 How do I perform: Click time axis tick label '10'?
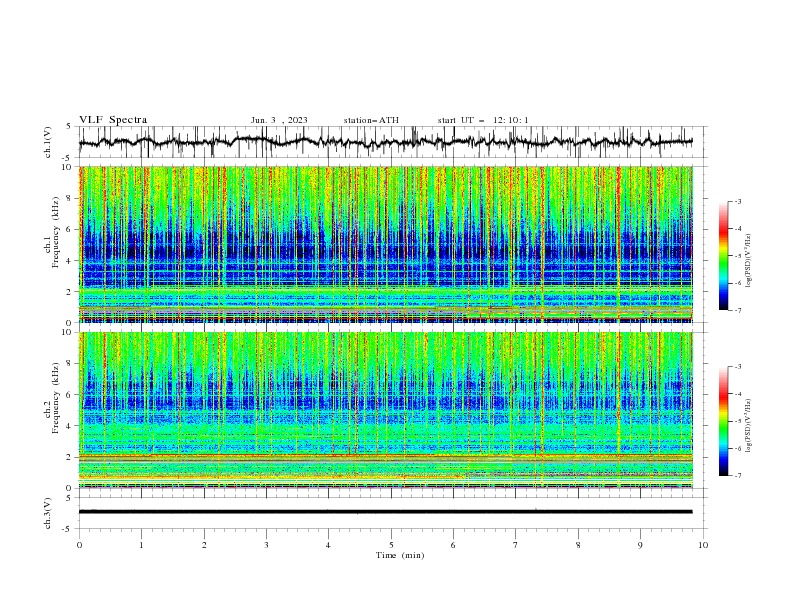tap(703, 545)
